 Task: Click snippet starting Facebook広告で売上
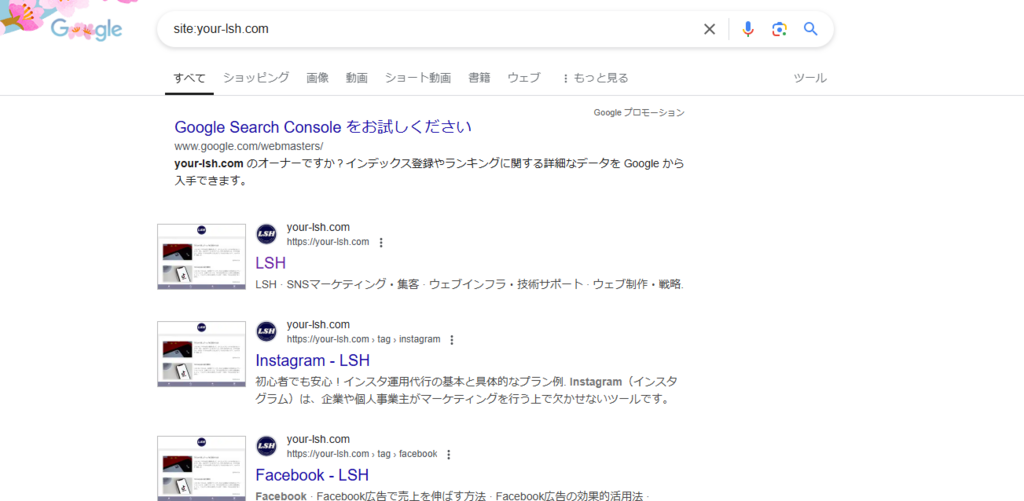point(452,496)
